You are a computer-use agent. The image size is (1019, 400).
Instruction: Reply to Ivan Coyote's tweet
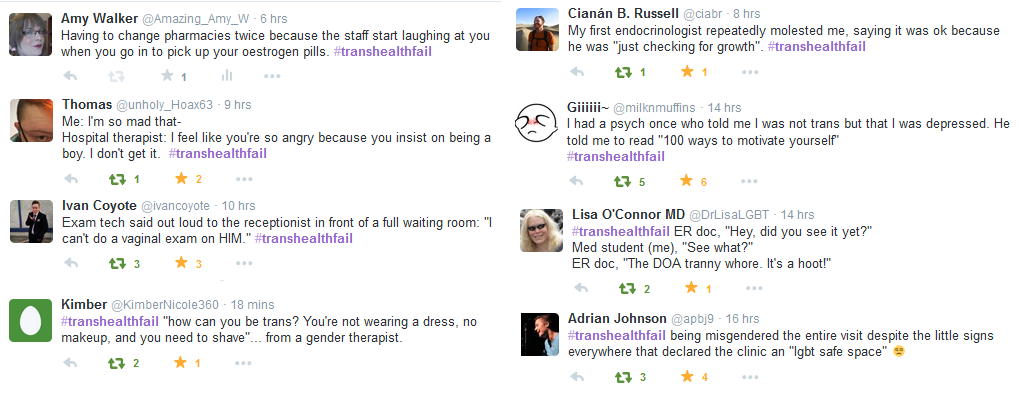(x=70, y=263)
